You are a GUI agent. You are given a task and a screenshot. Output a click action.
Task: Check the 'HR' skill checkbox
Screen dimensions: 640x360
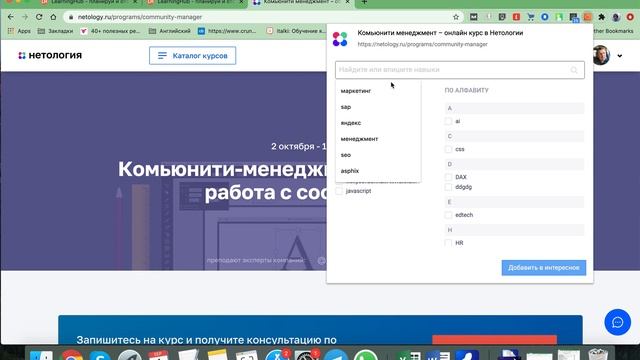(448, 243)
